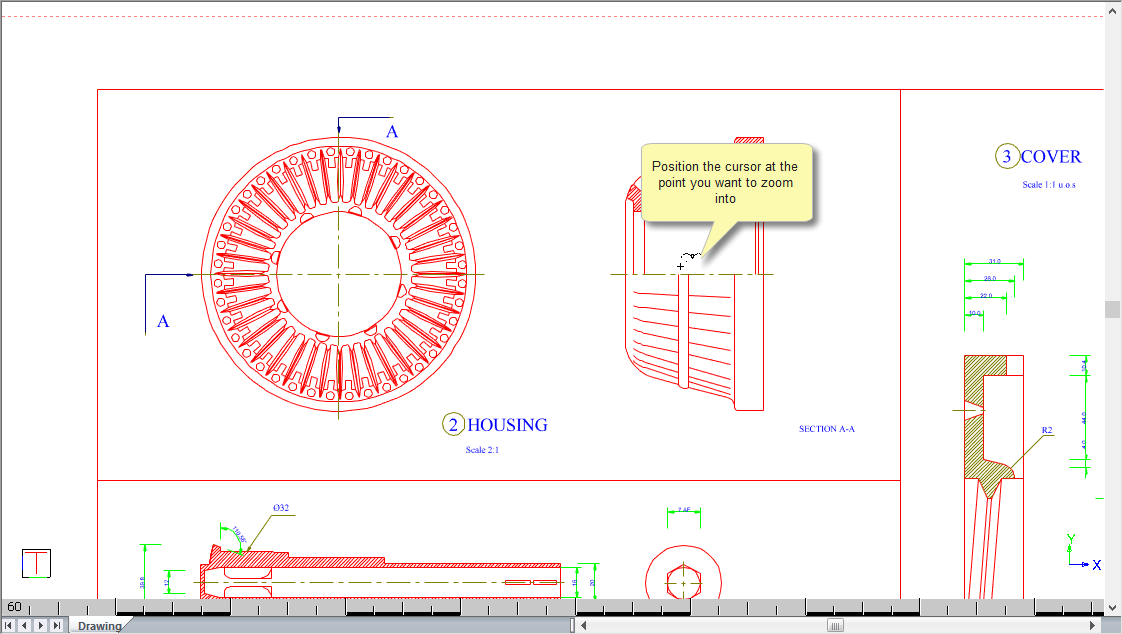Go to the first sheet tab

tap(9, 625)
